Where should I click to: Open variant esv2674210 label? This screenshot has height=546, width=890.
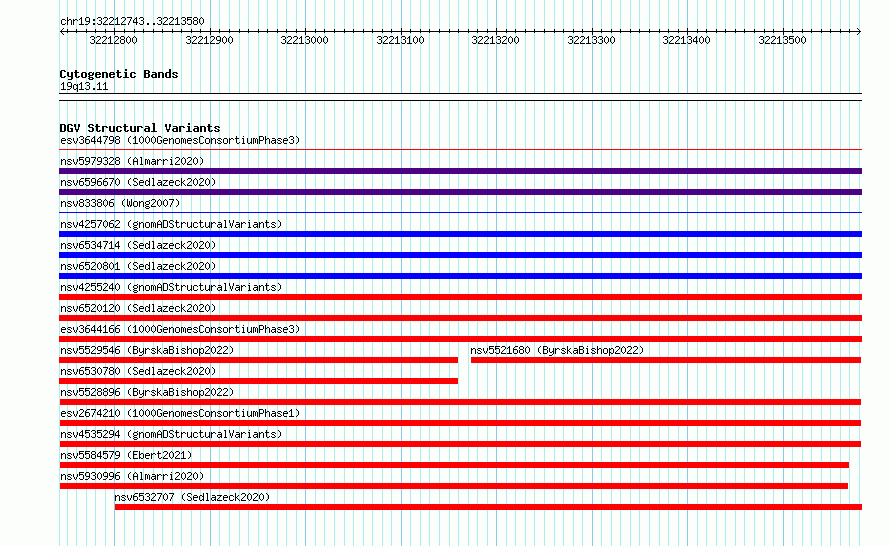pos(180,413)
